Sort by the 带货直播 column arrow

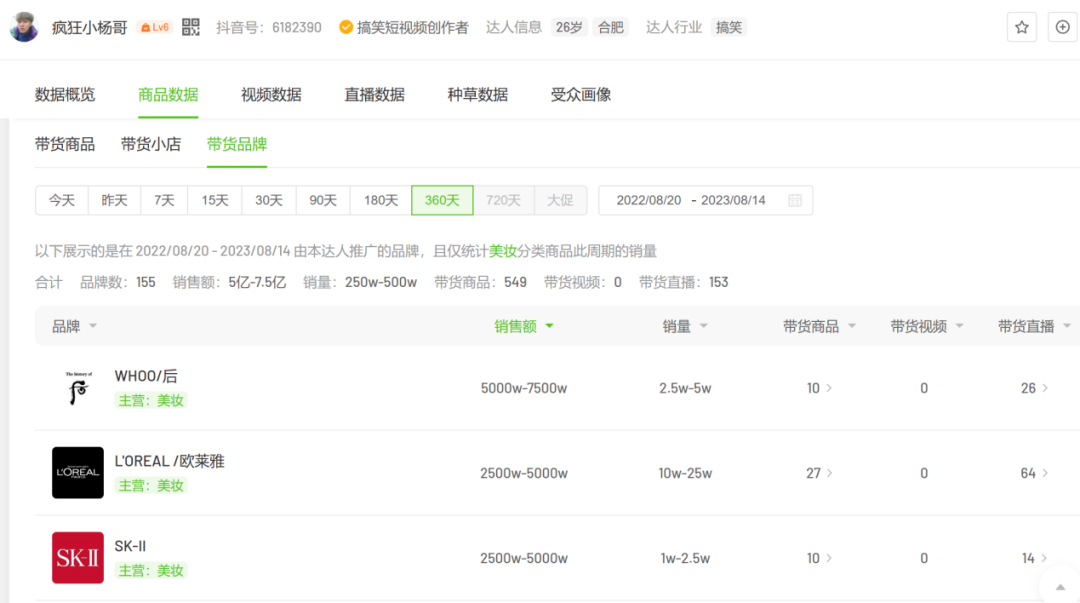pos(1067,326)
